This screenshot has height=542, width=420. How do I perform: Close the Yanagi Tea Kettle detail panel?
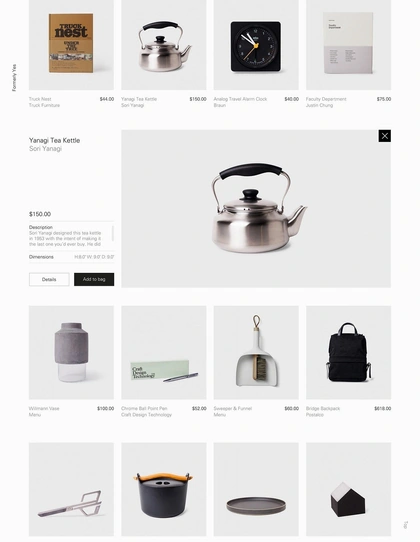click(384, 136)
